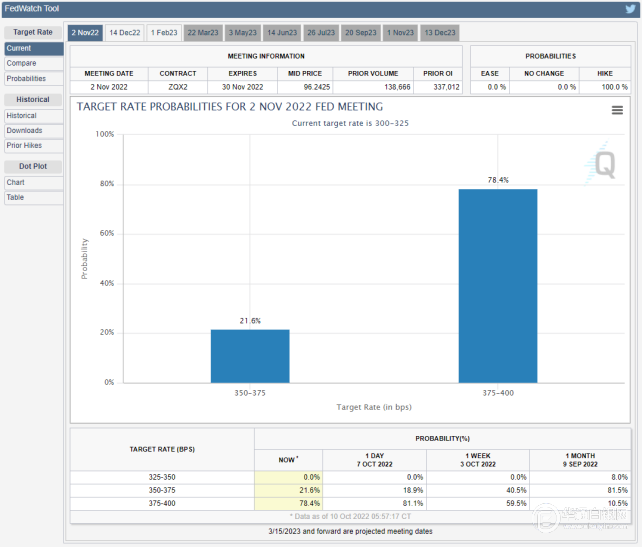Click the 81.1% one-day value
The image size is (643, 548).
click(413, 504)
